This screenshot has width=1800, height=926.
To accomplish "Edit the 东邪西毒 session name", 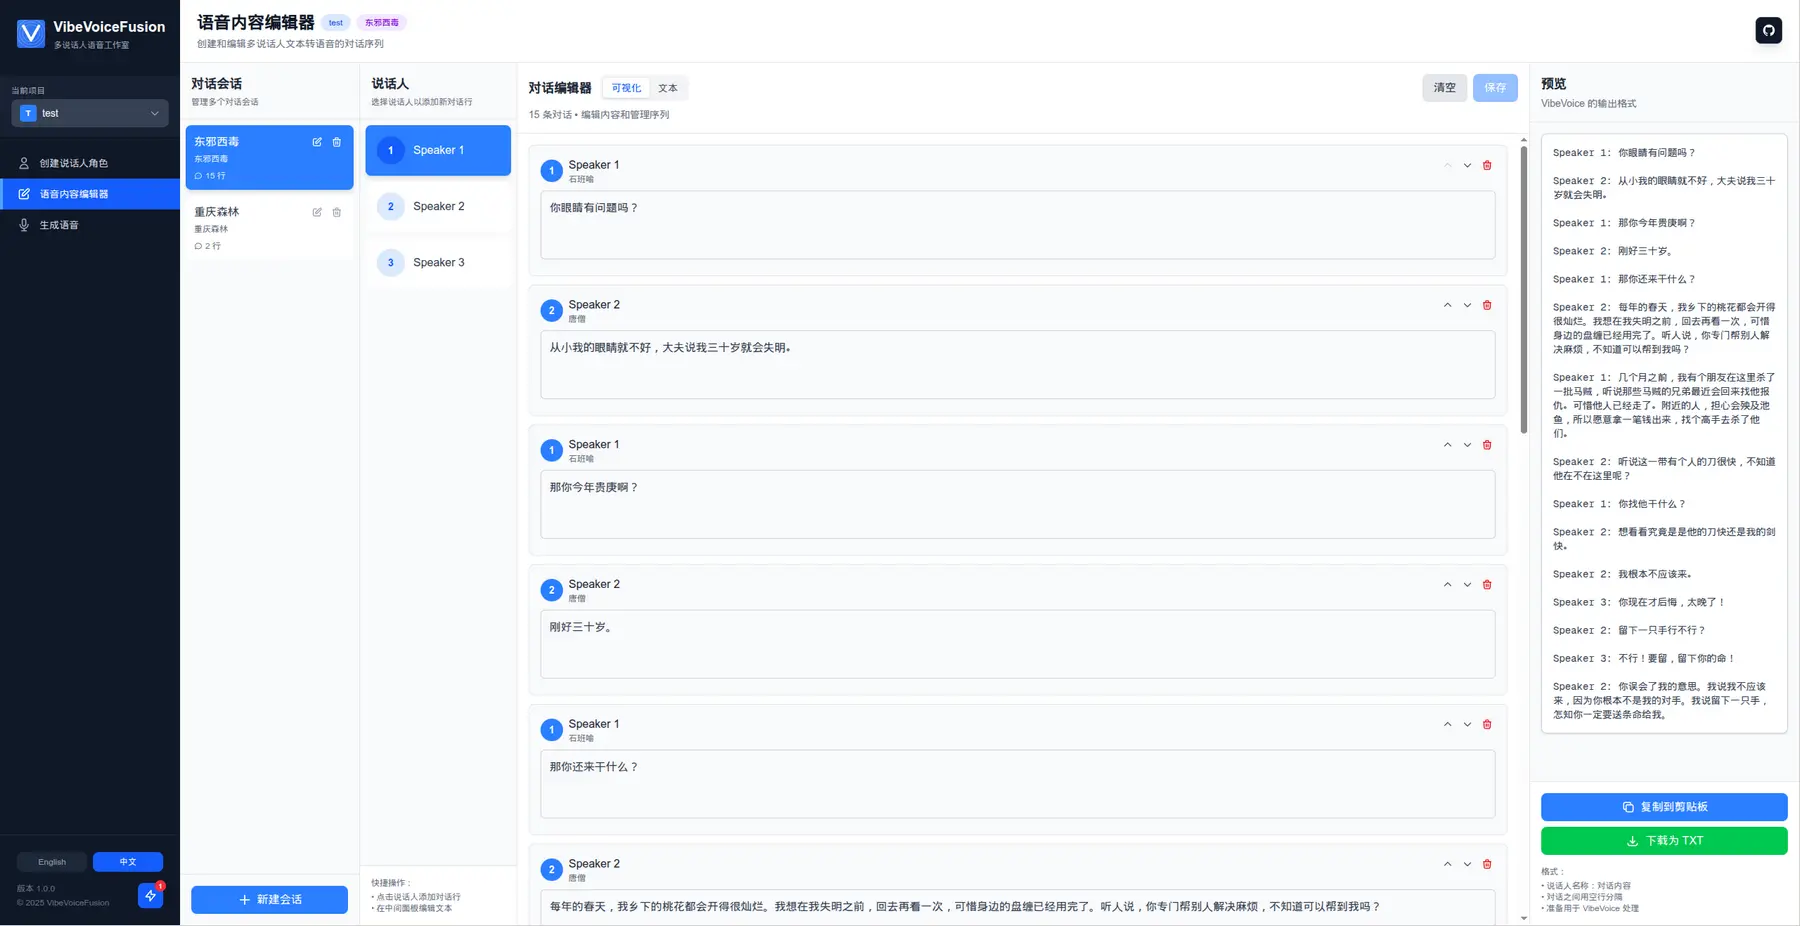I will (x=317, y=142).
